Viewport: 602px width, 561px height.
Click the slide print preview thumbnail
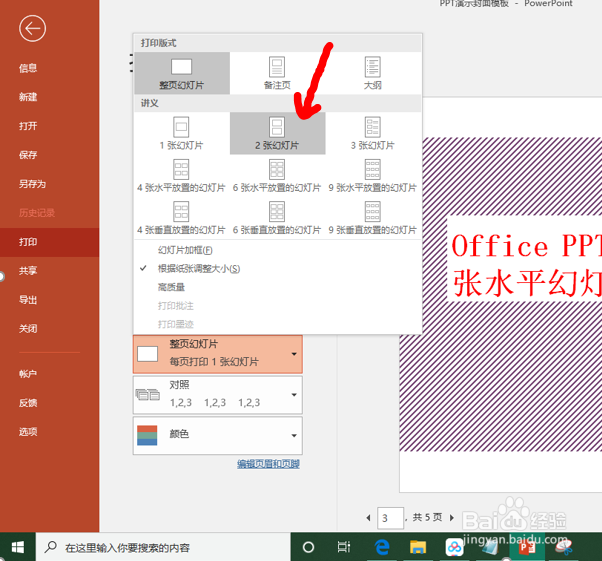point(501,295)
